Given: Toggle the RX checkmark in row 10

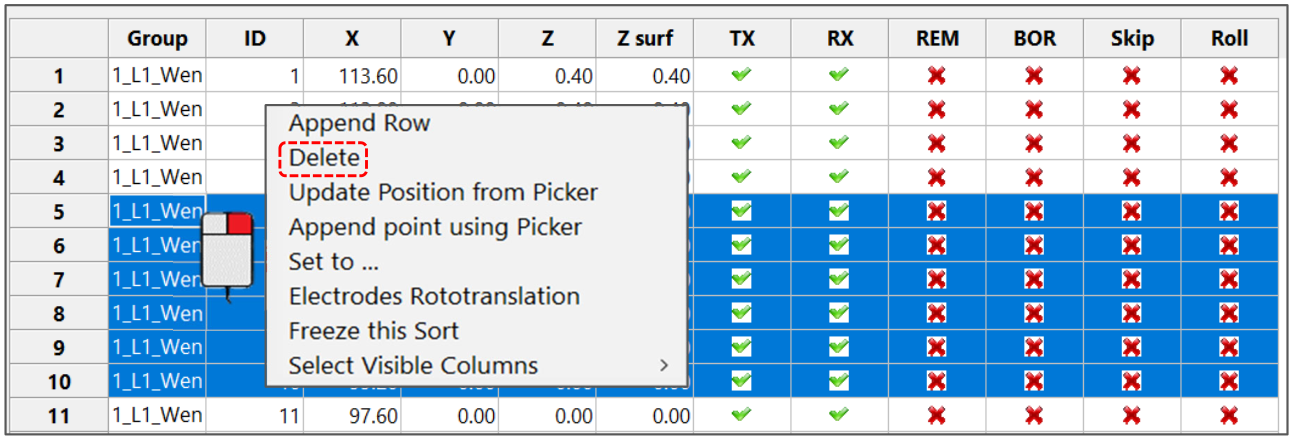Looking at the screenshot, I should (x=839, y=381).
